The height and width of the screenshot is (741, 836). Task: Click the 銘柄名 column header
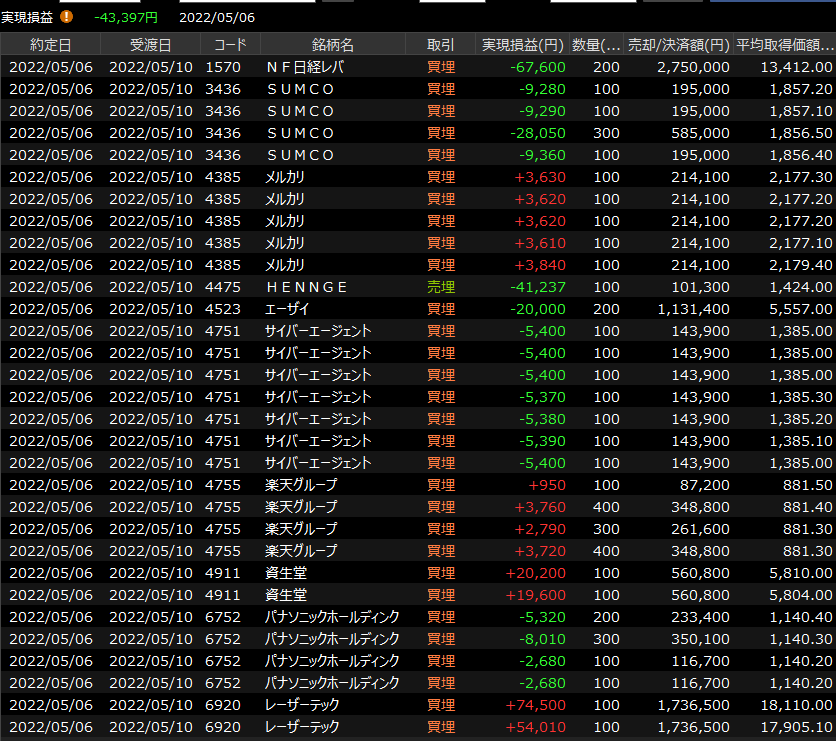(x=332, y=45)
